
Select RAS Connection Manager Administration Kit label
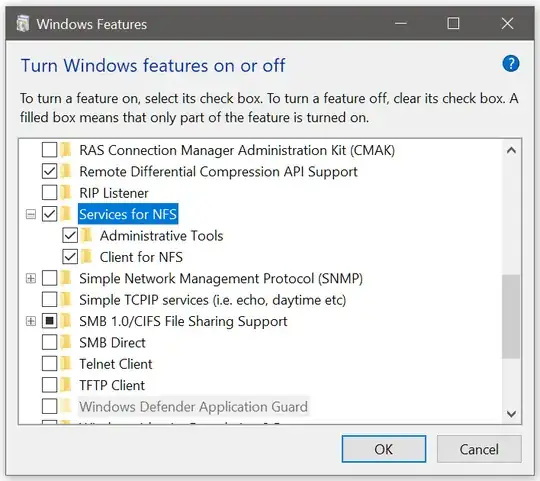tap(237, 150)
